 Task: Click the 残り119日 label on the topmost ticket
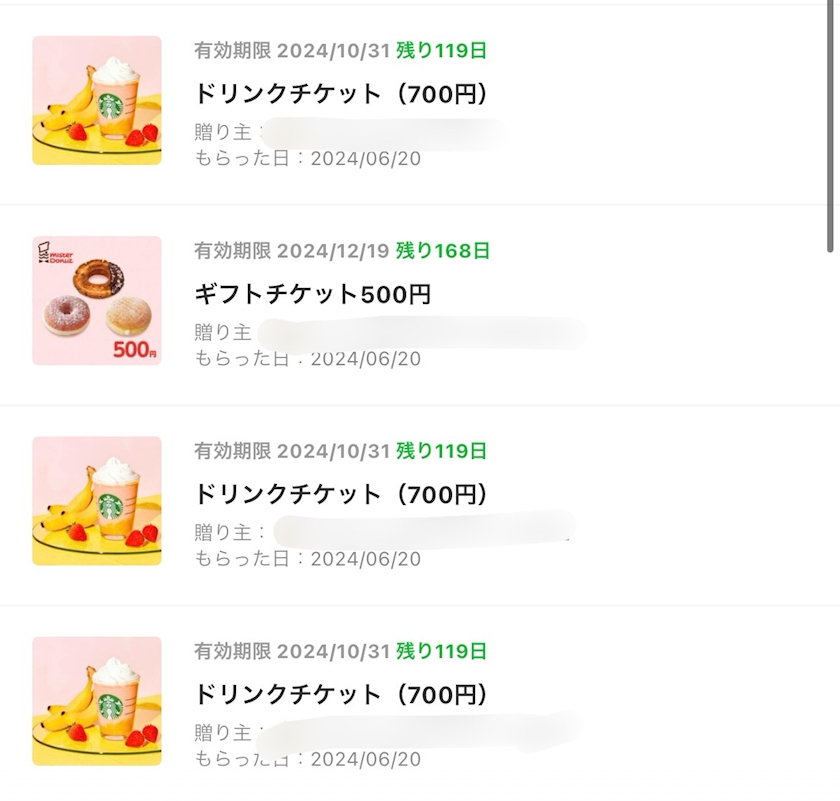point(441,50)
